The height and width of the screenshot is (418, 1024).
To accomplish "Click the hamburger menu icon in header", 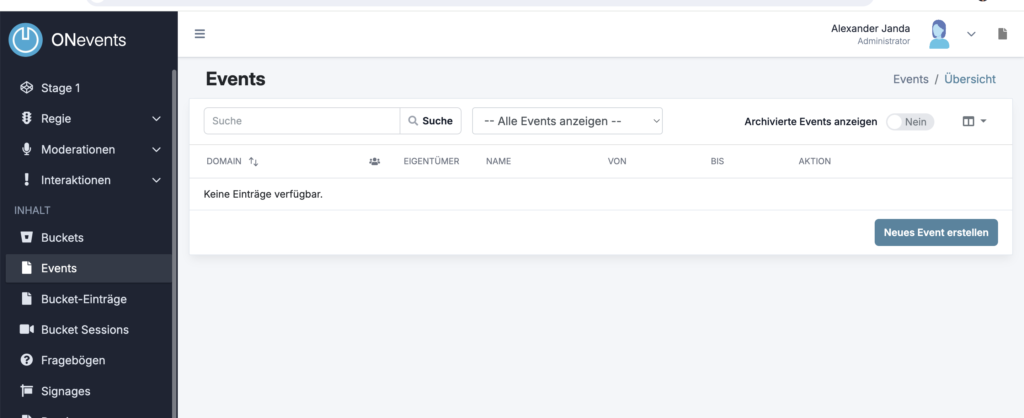I will 200,34.
